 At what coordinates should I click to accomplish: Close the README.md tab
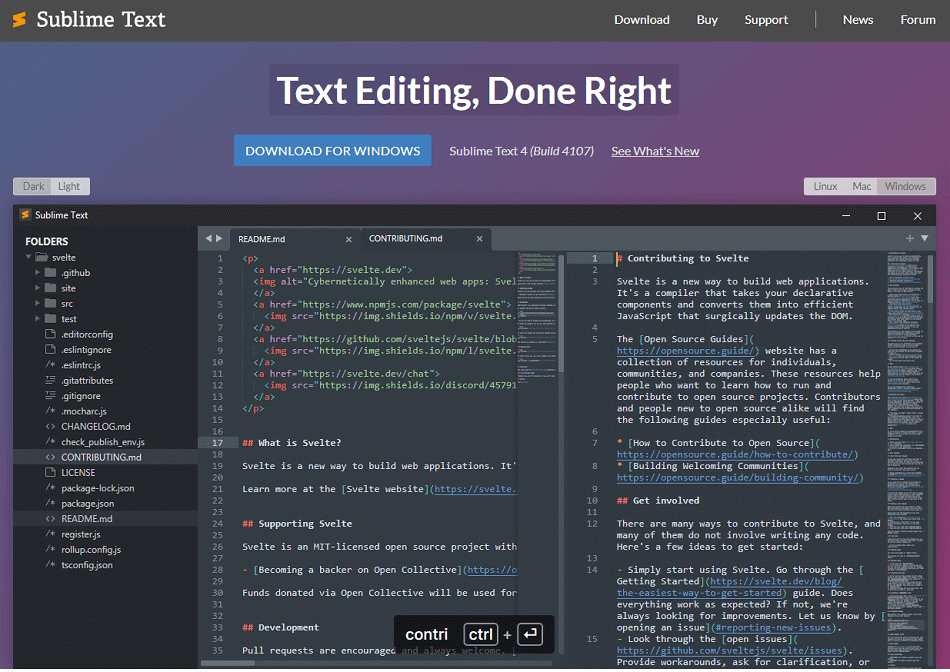348,239
